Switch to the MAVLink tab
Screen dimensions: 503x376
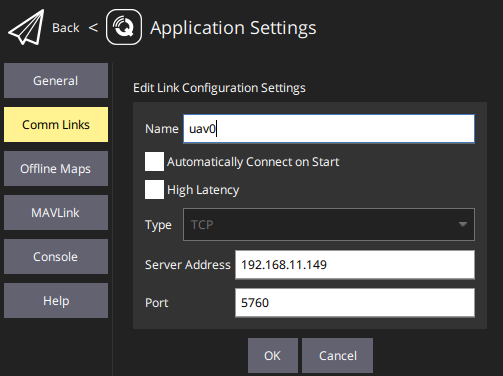[56, 213]
